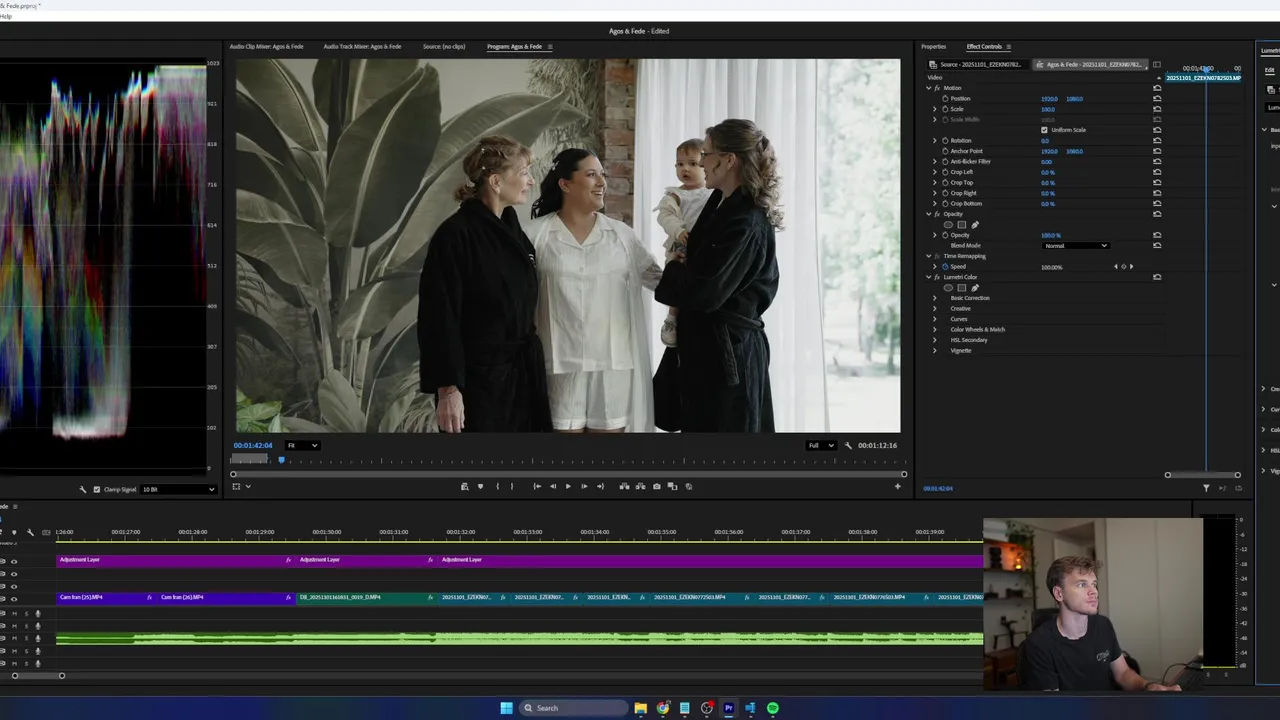Step forward one frame in Program monitor

pos(584,486)
